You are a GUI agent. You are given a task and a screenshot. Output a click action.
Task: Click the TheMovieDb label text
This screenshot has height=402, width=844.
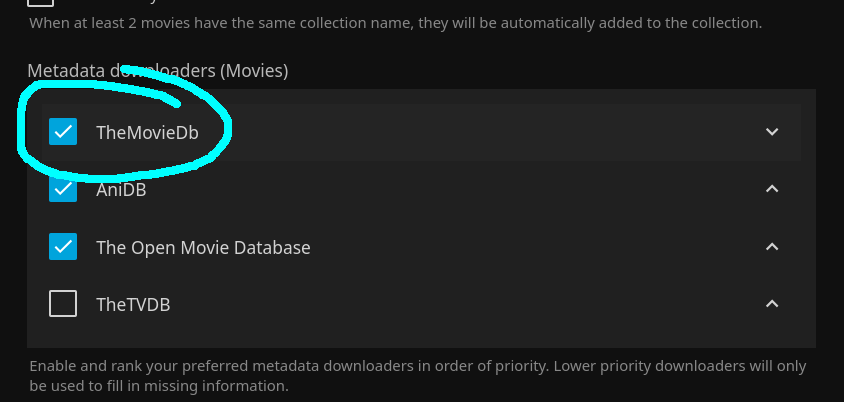pos(147,132)
